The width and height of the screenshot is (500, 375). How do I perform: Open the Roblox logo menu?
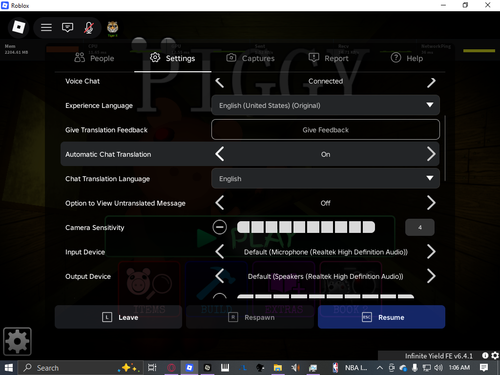[x=18, y=27]
